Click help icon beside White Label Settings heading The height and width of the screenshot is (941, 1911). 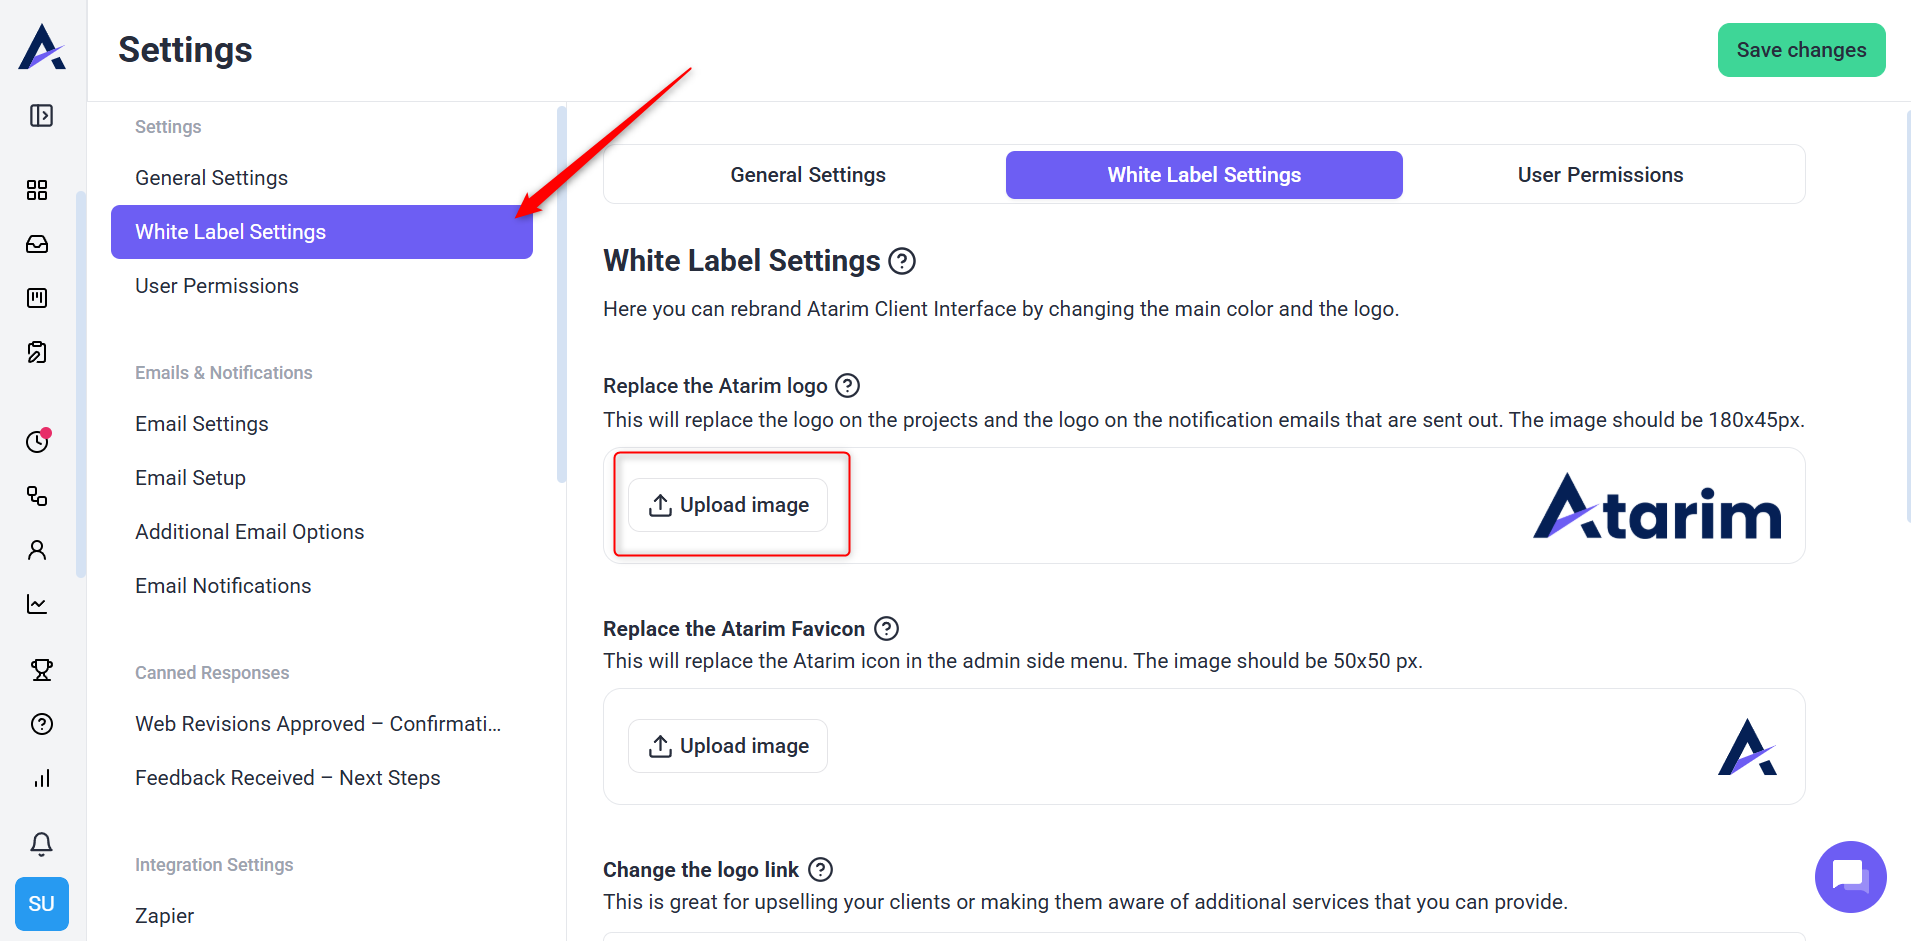pyautogui.click(x=902, y=261)
